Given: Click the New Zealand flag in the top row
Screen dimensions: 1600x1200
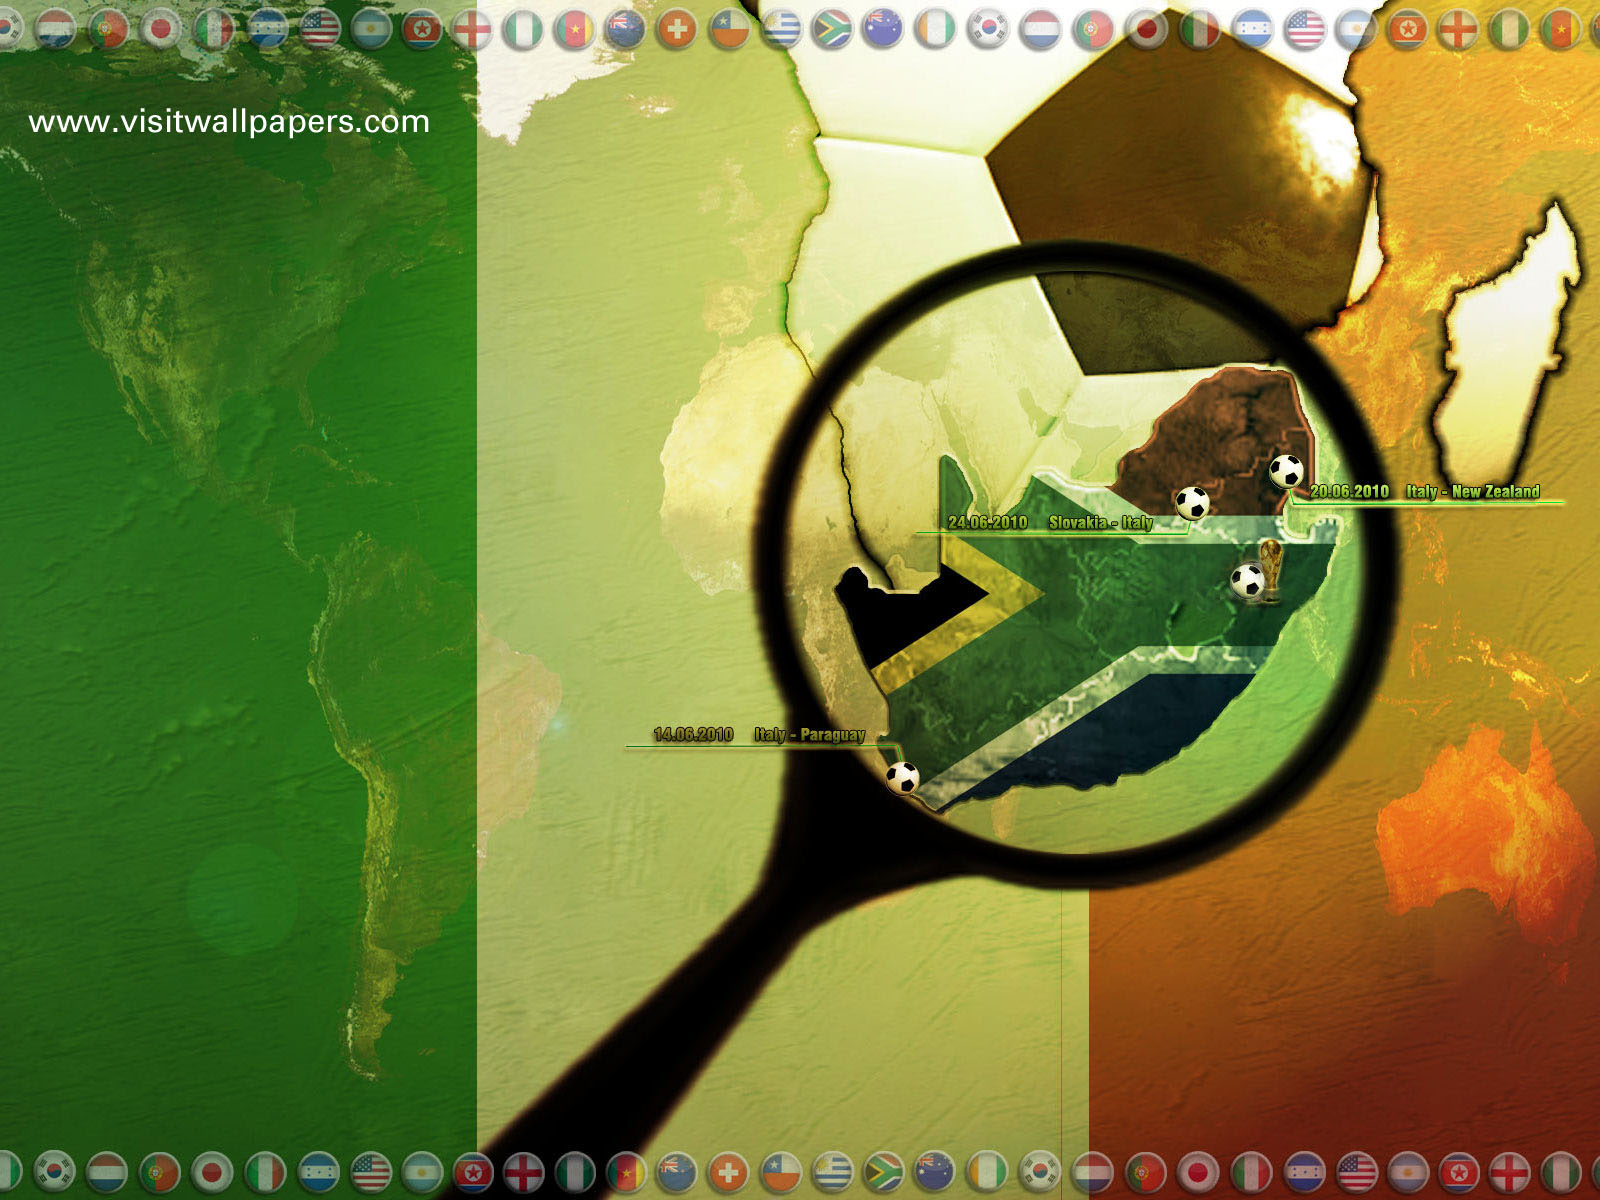Looking at the screenshot, I should click(x=625, y=29).
